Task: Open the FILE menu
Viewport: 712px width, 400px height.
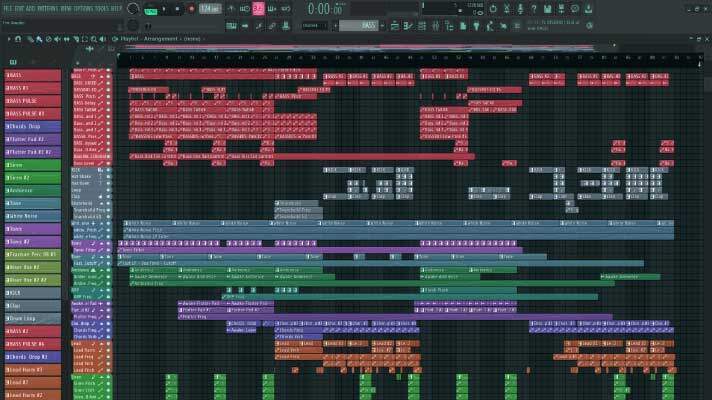Action: (8, 7)
